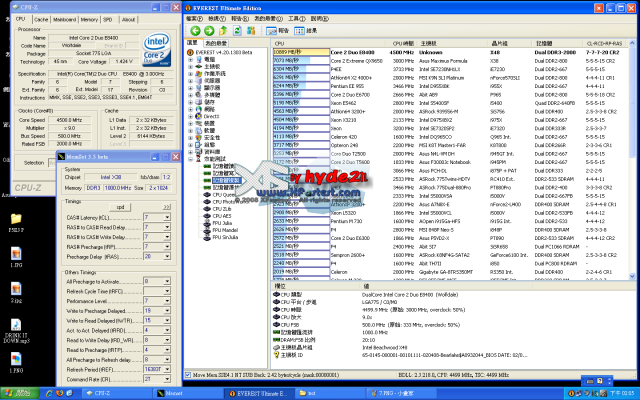Go back with EVEREST green back arrow
The image size is (640, 400).
click(x=196, y=31)
